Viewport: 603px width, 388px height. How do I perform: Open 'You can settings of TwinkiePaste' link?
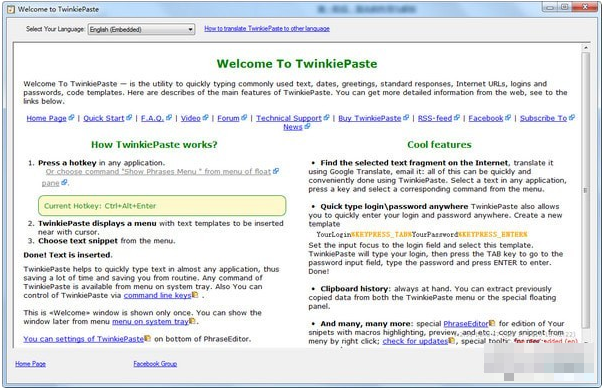[83, 339]
